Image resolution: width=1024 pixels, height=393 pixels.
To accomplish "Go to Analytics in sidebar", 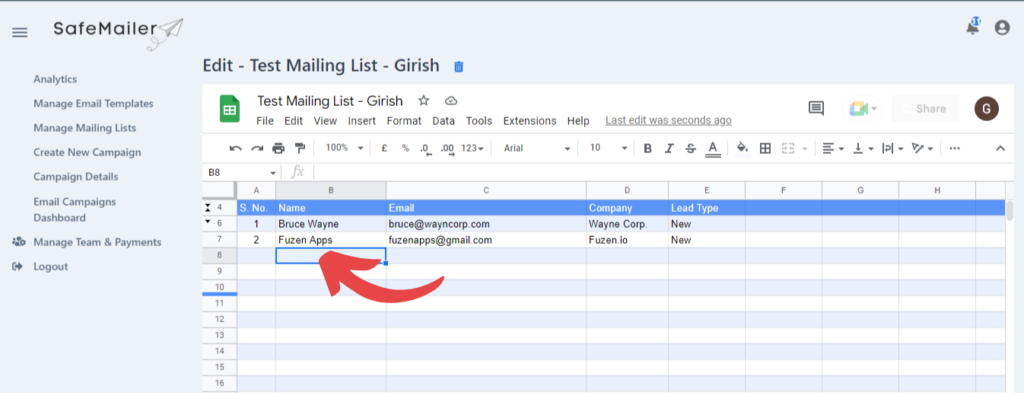I will [x=55, y=79].
